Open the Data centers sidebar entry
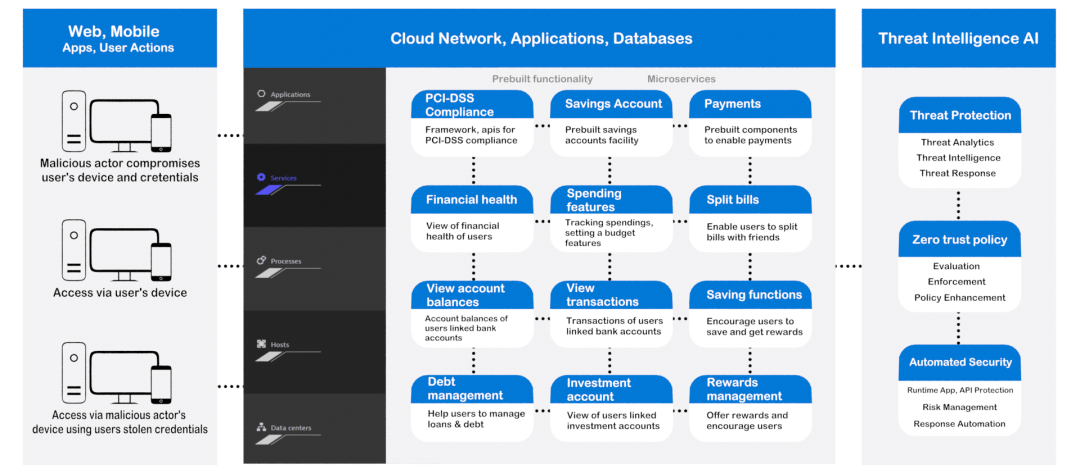Viewport: 1080px width, 474px height. (314, 429)
